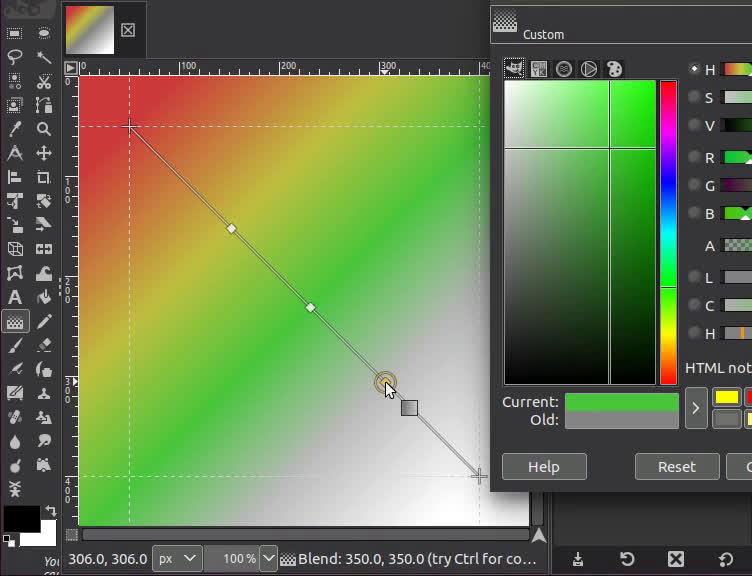Select the V value radio button
The image size is (752, 576).
click(694, 125)
